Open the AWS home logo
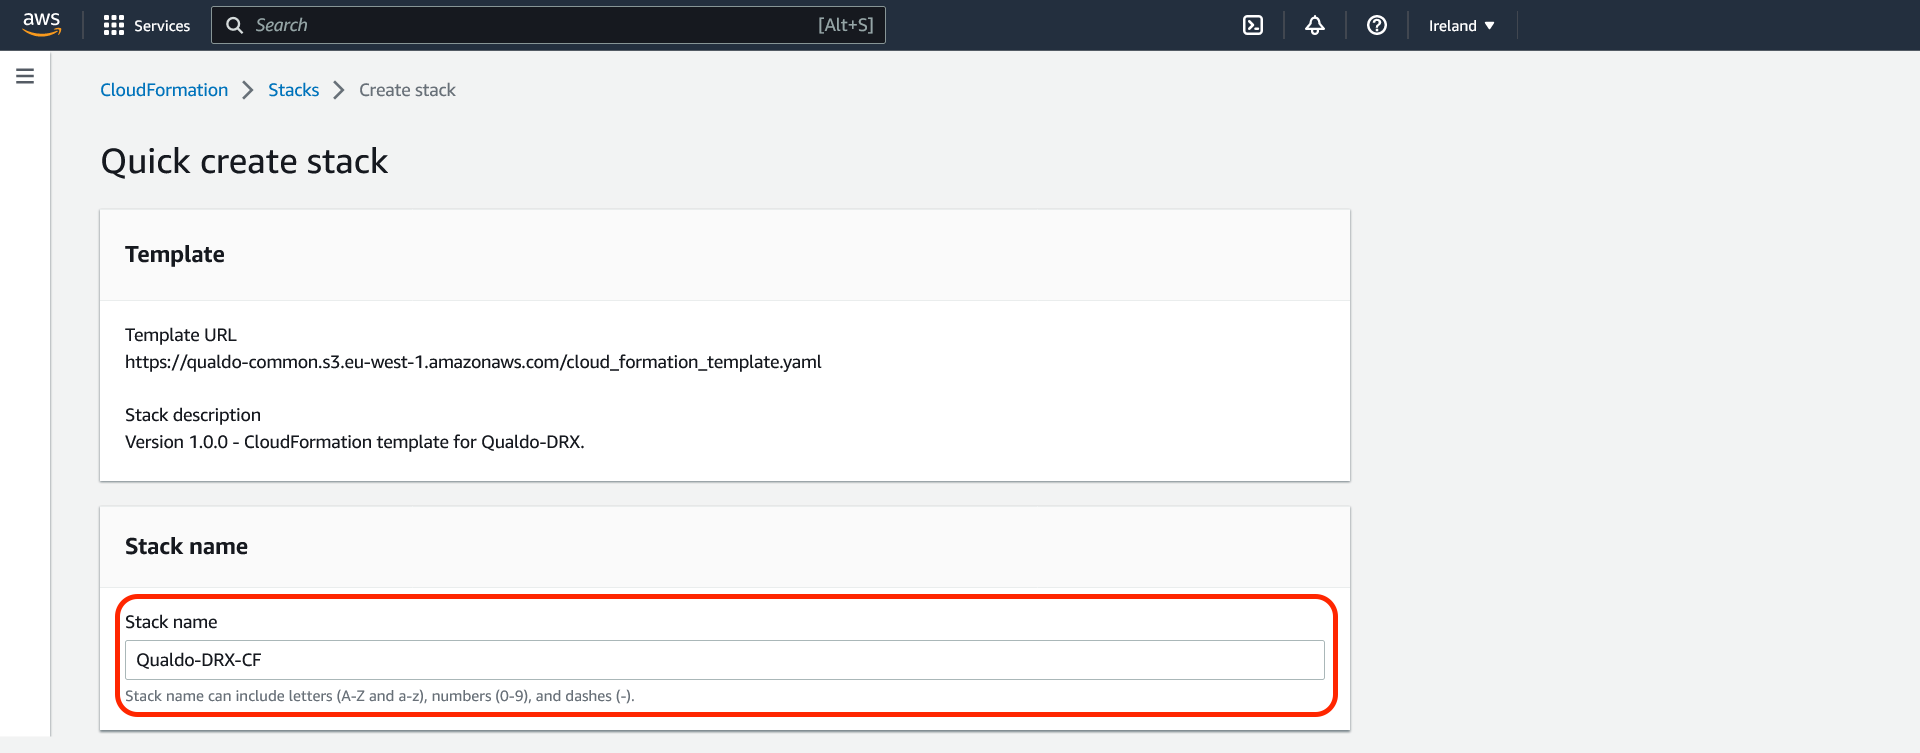This screenshot has height=753, width=1920. (42, 24)
